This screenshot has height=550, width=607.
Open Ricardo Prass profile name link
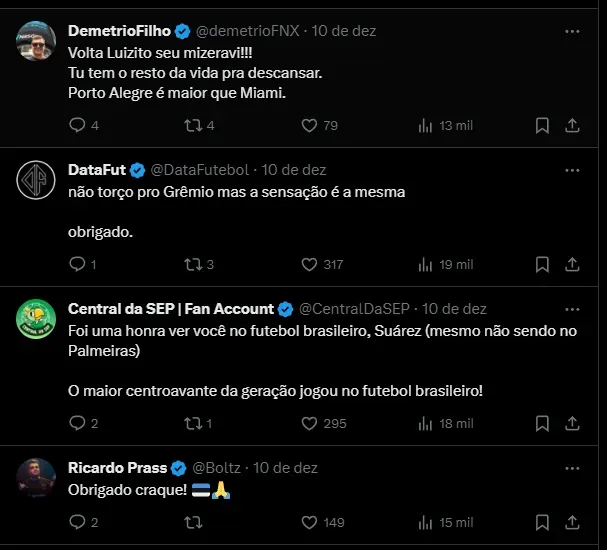point(117,467)
